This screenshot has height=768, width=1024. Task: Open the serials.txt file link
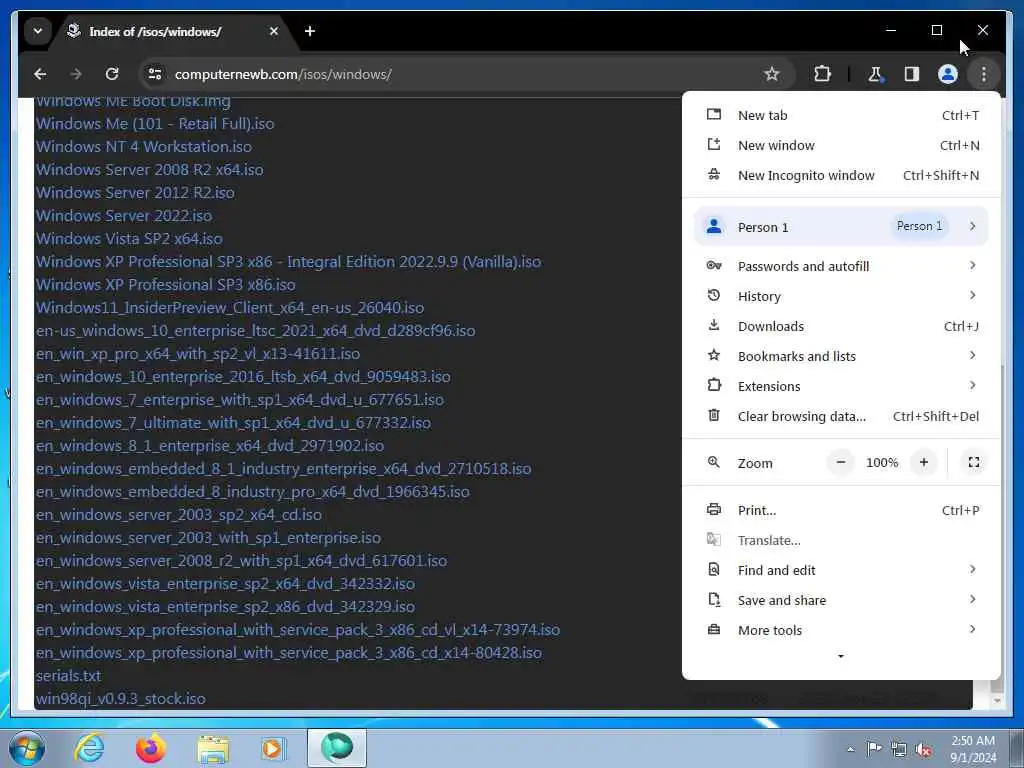click(x=69, y=676)
